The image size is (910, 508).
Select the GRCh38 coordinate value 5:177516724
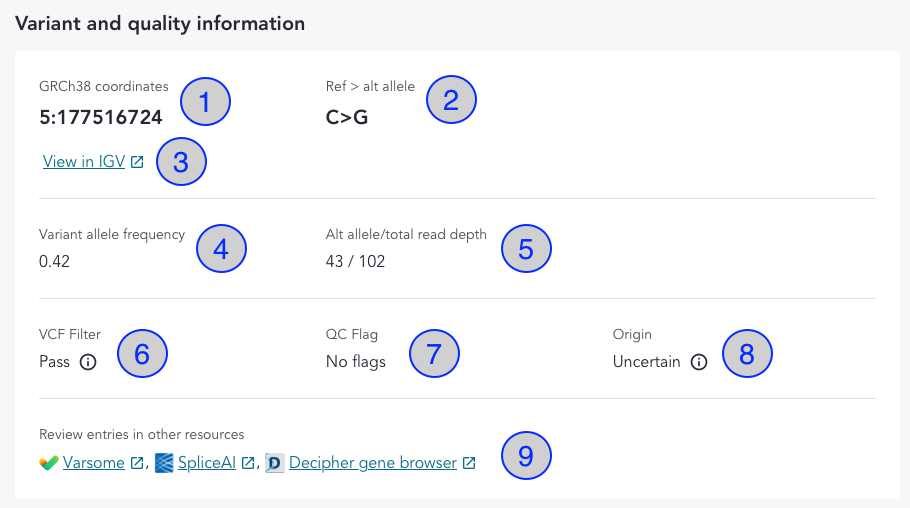pyautogui.click(x=101, y=118)
